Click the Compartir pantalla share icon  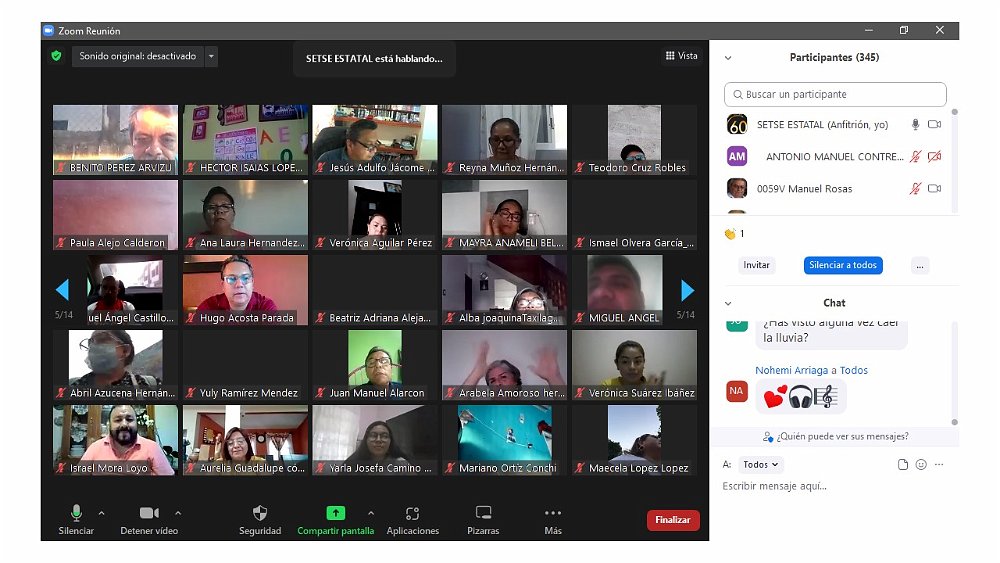coord(335,513)
